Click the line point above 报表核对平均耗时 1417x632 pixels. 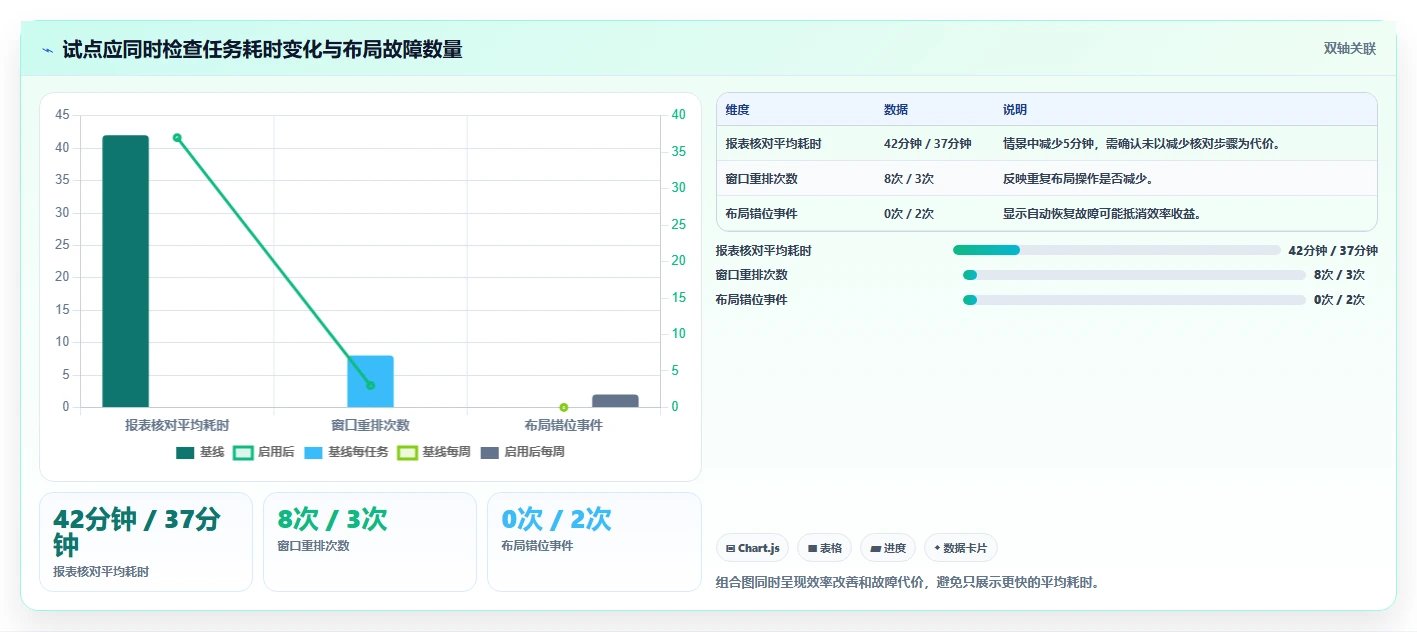click(177, 138)
